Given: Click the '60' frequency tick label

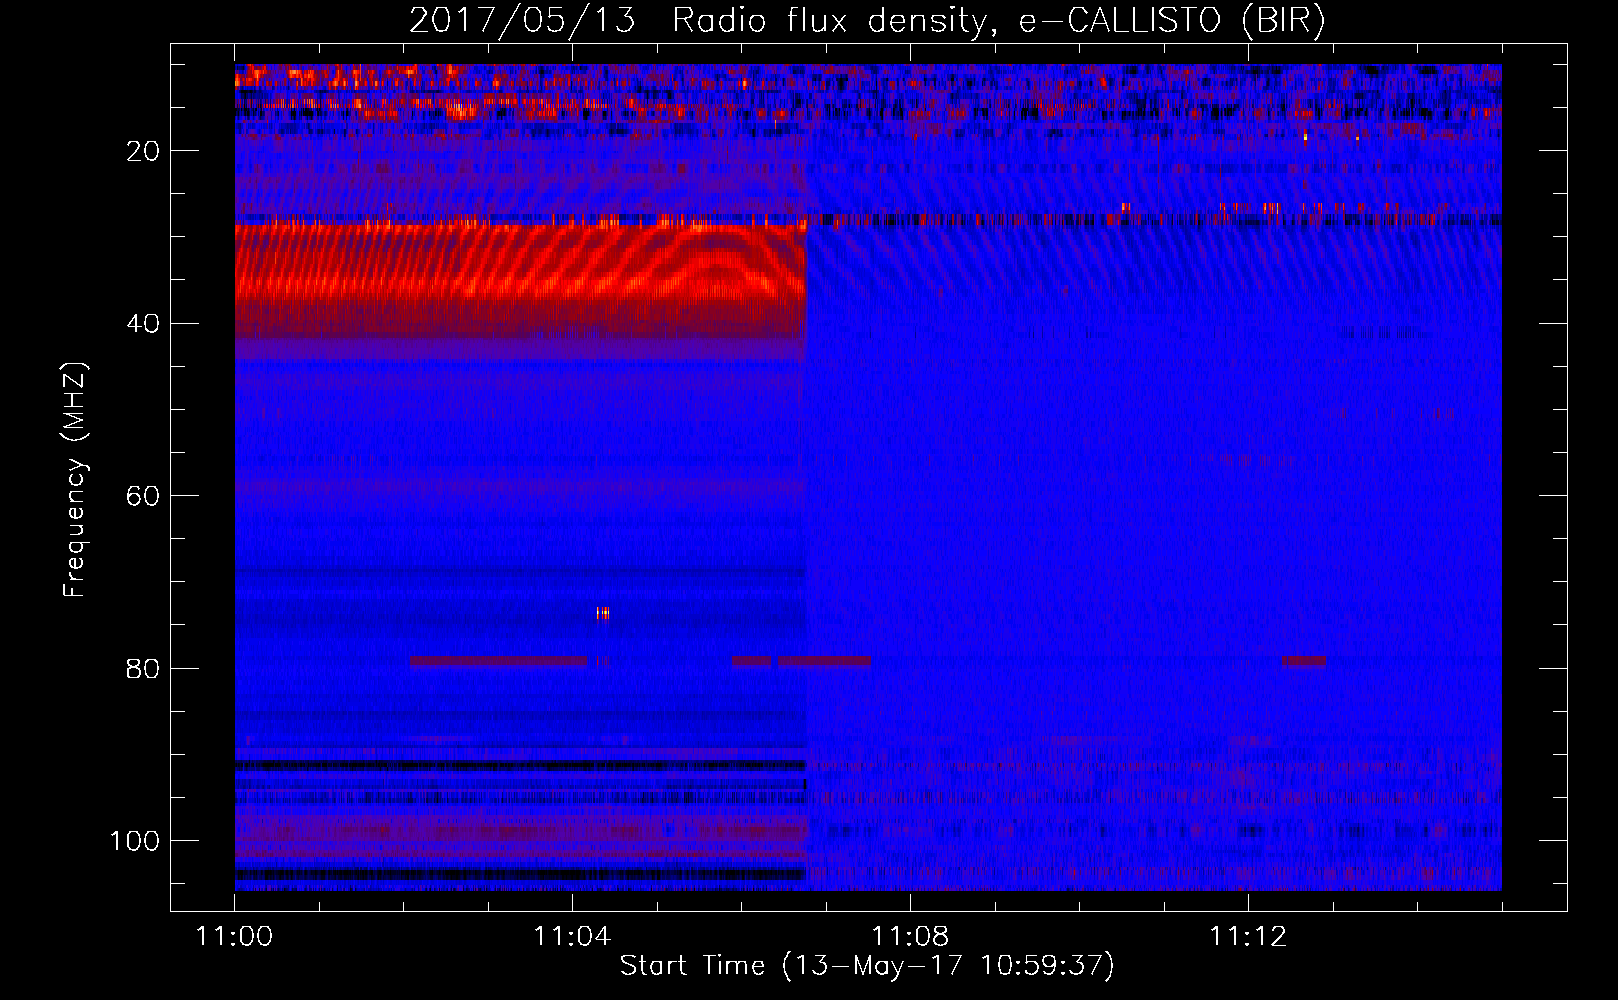Looking at the screenshot, I should point(143,497).
